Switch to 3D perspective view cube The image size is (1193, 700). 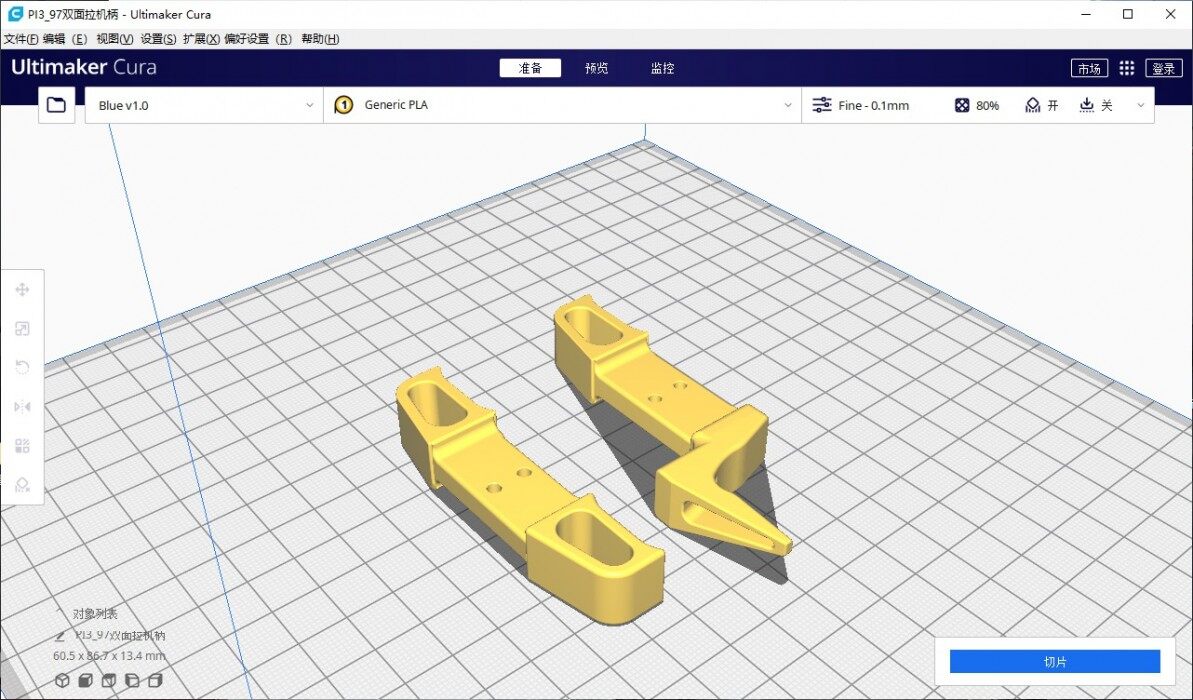click(x=62, y=680)
